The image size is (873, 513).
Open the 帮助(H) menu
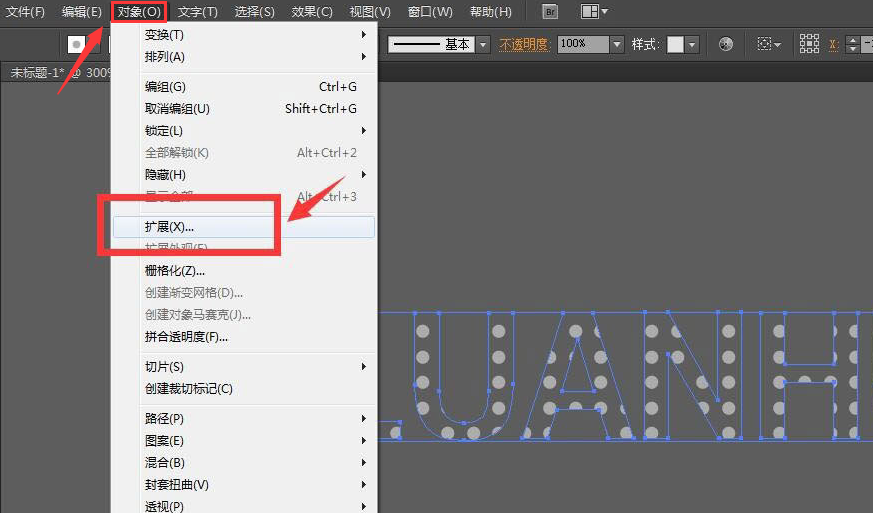point(491,12)
